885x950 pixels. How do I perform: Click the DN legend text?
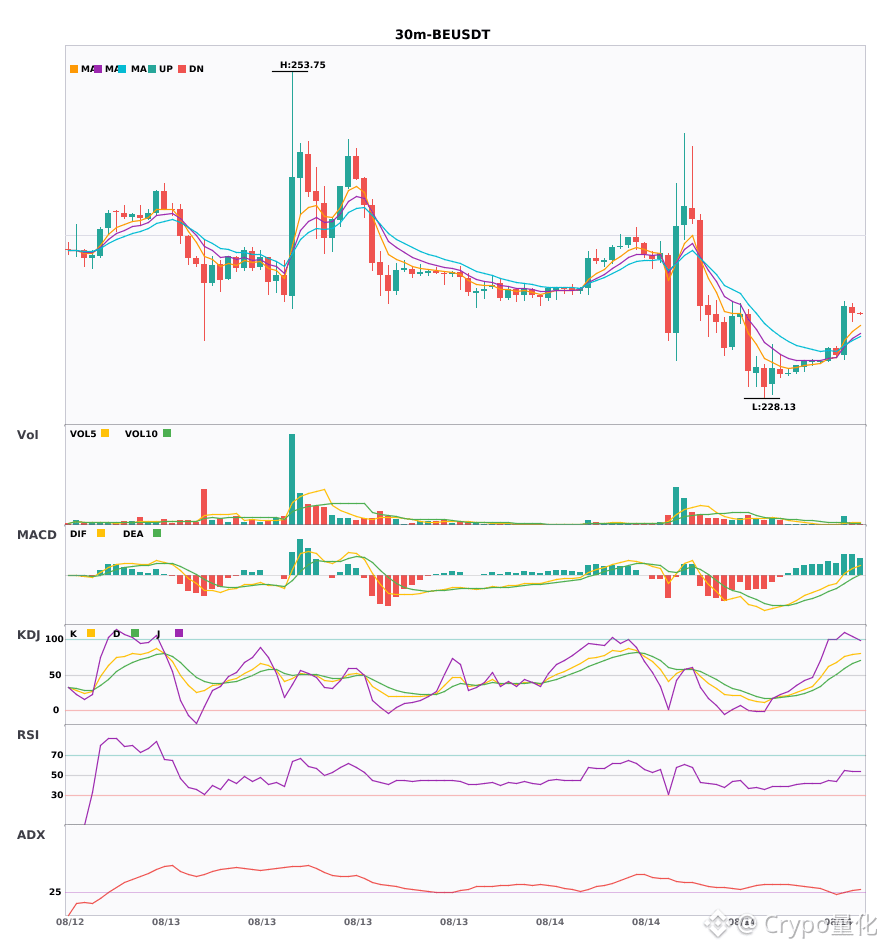pyautogui.click(x=196, y=69)
